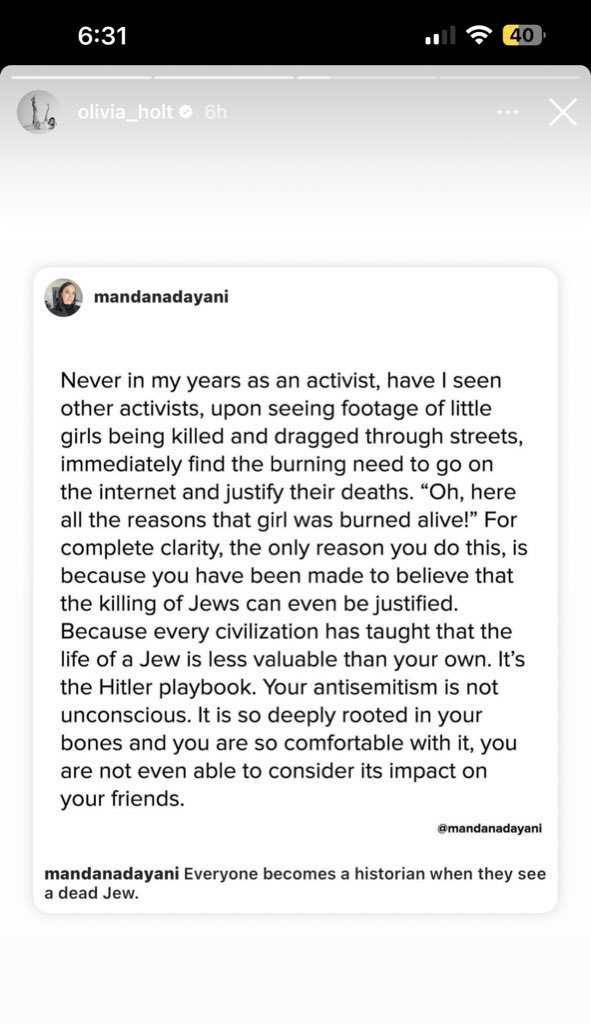The width and height of the screenshot is (591, 1024).
Task: Tap the cellular signal bars icon
Action: 440,37
